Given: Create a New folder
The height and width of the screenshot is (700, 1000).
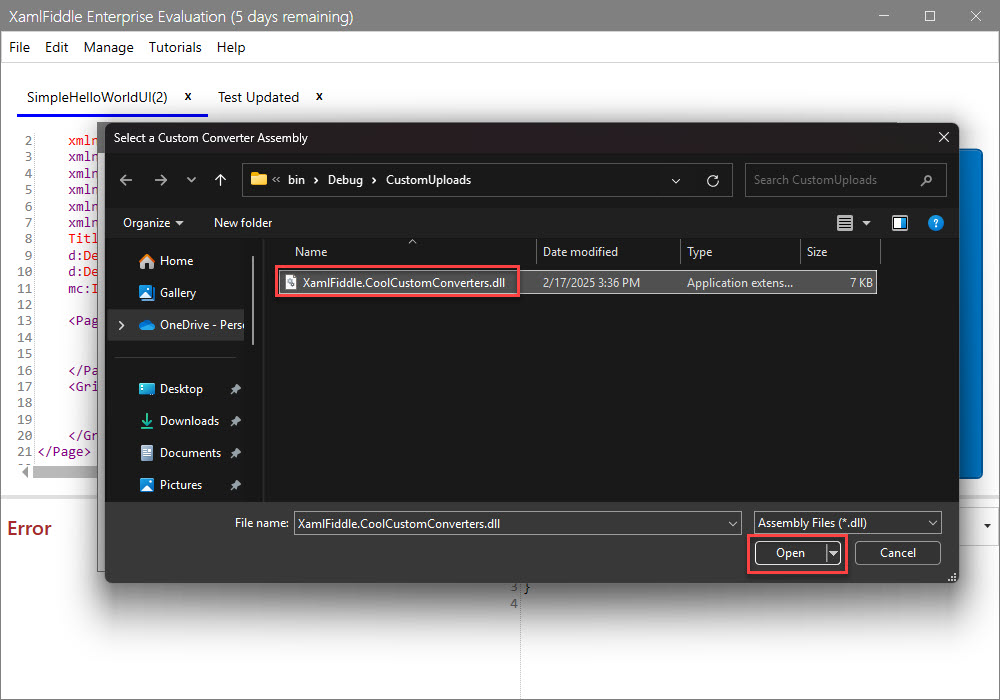Looking at the screenshot, I should pos(243,222).
